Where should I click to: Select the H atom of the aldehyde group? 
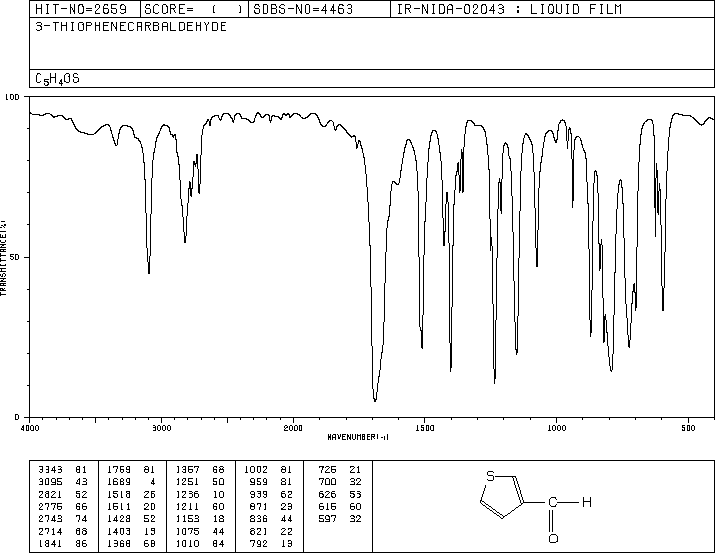point(587,502)
